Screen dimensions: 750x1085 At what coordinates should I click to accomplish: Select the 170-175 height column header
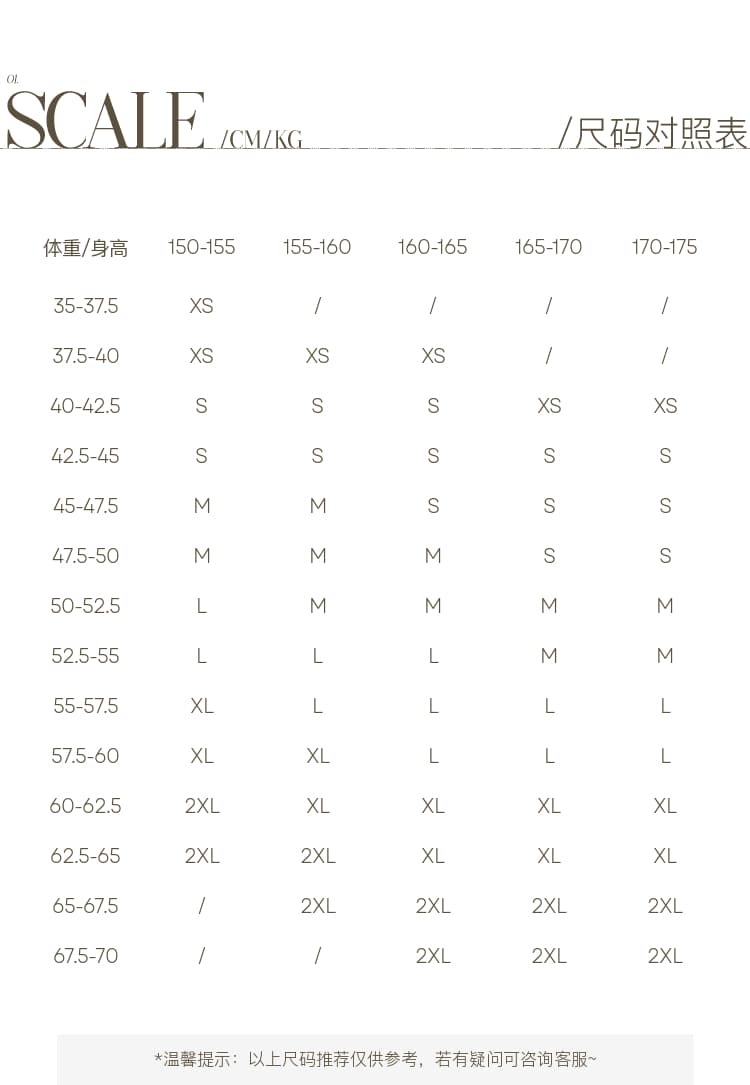coord(664,247)
